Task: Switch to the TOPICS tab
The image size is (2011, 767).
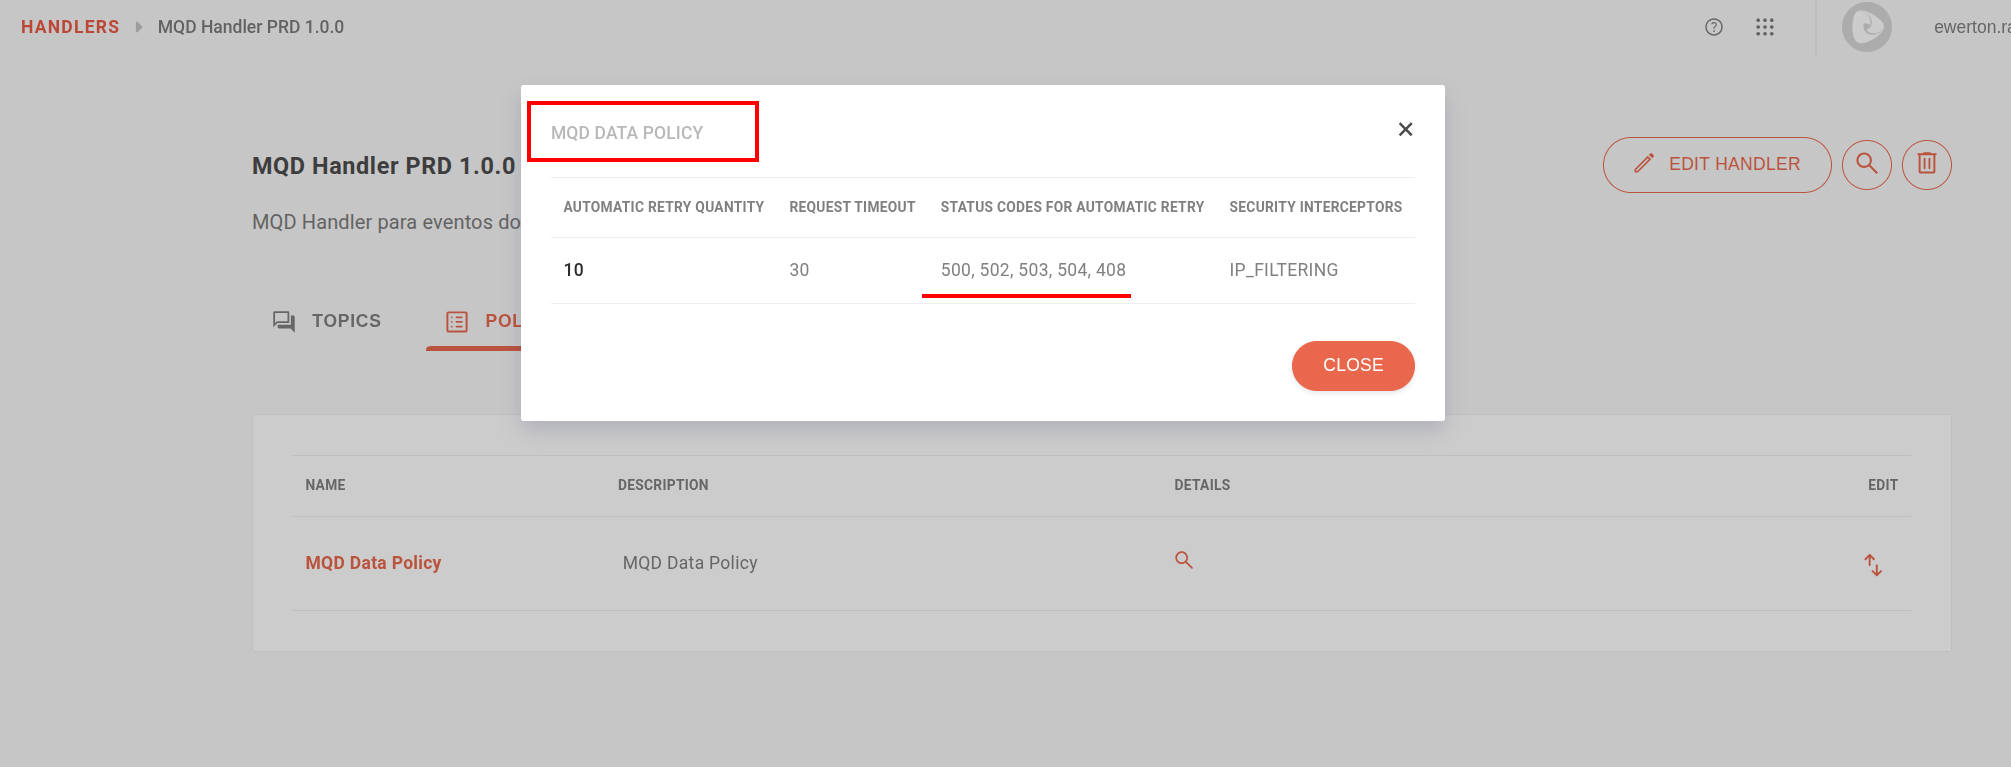Action: click(327, 321)
